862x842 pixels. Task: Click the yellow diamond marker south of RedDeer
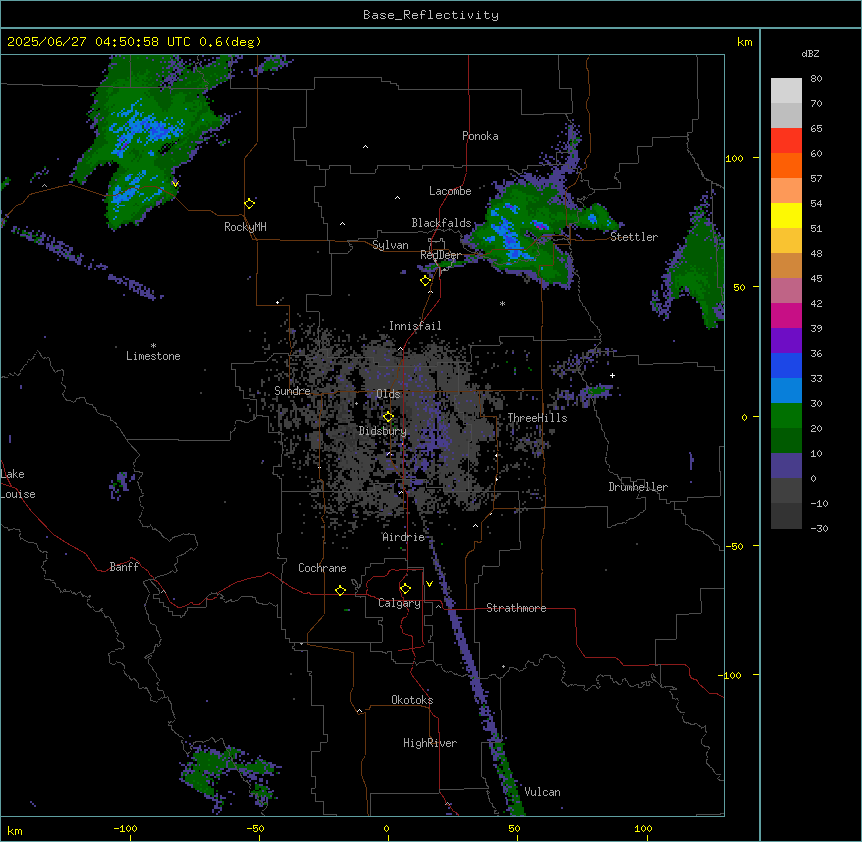tap(426, 281)
